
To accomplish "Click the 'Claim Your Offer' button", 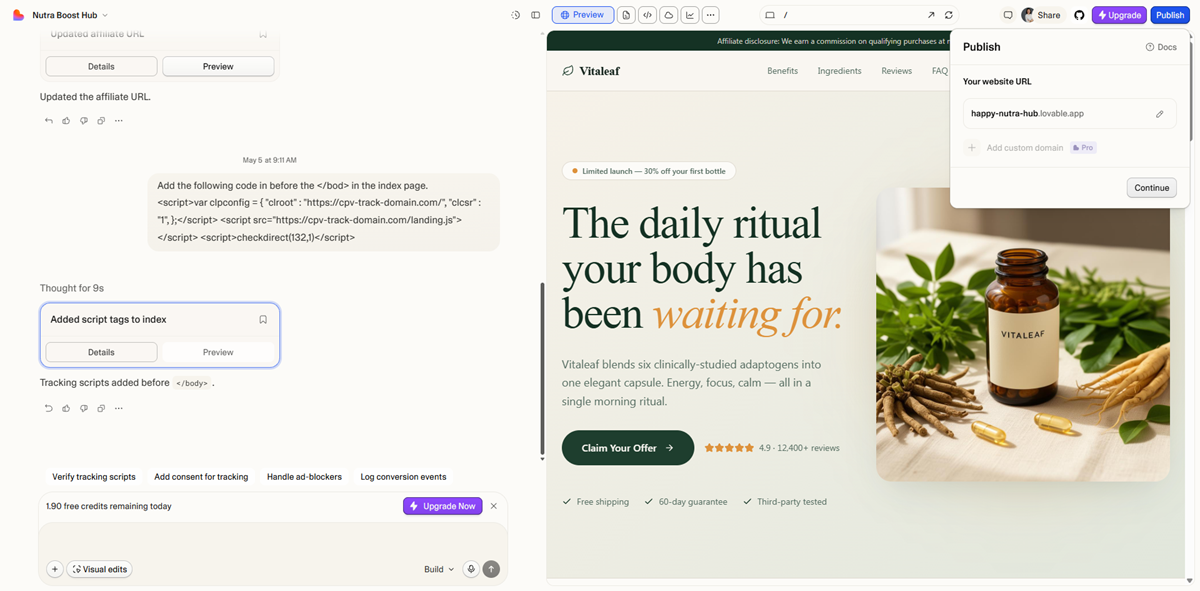I will (x=627, y=448).
